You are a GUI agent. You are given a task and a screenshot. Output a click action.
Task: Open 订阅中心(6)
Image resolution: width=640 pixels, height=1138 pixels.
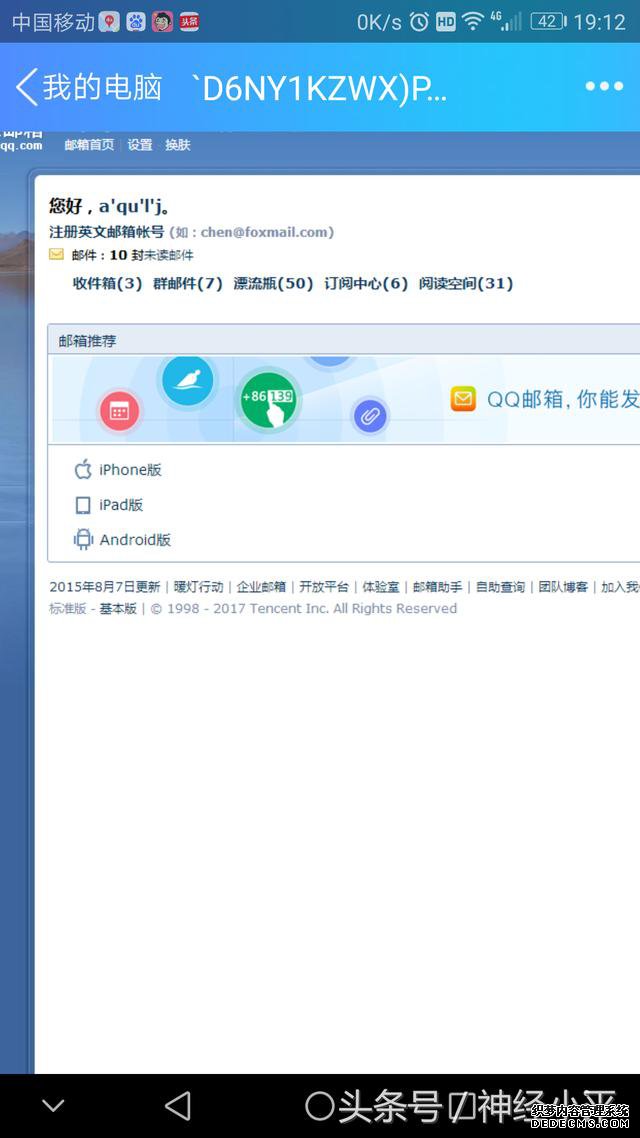click(366, 283)
